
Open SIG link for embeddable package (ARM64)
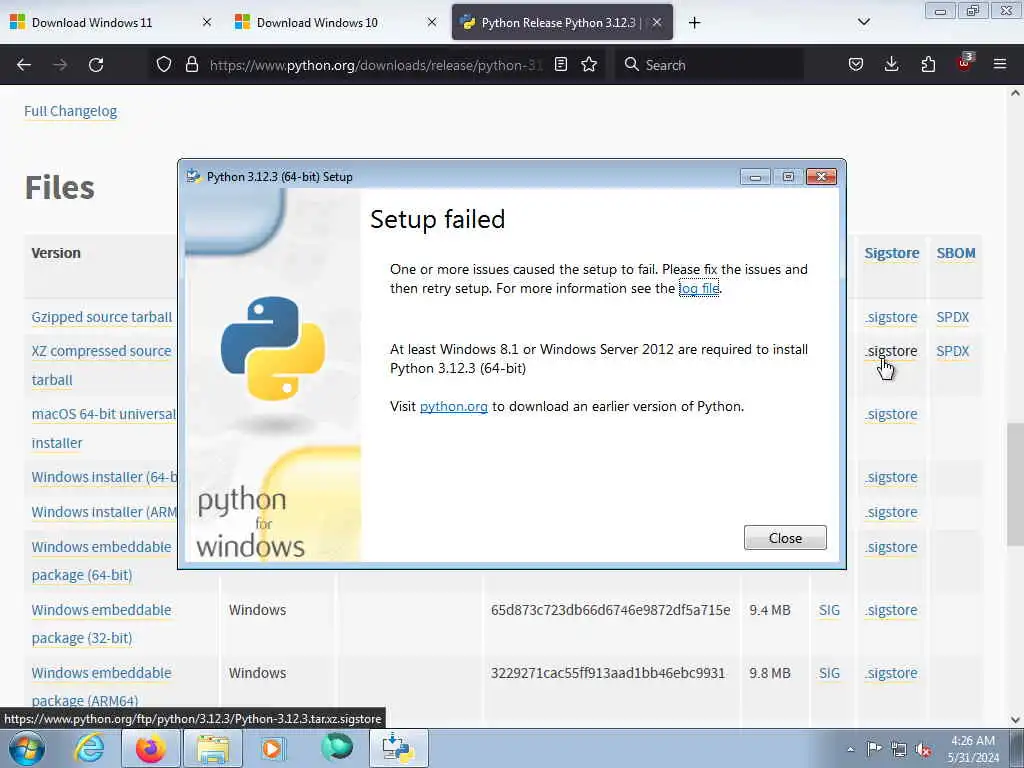pyautogui.click(x=829, y=673)
